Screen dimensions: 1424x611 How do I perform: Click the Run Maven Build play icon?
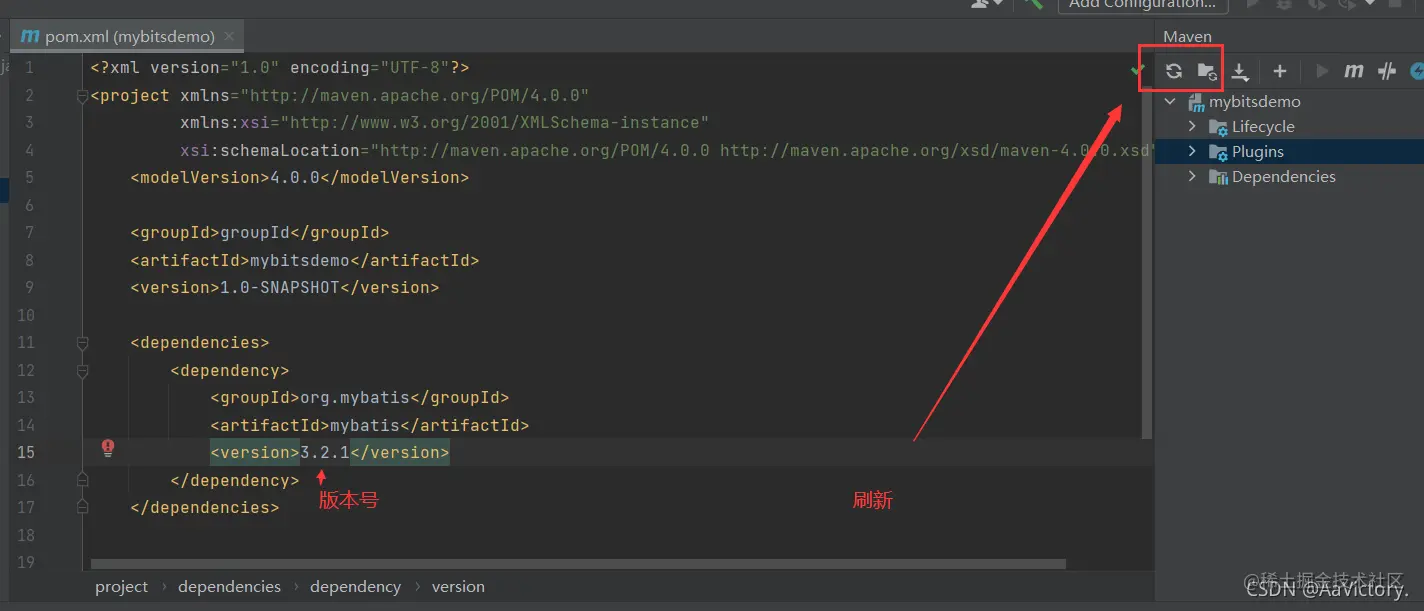1322,71
